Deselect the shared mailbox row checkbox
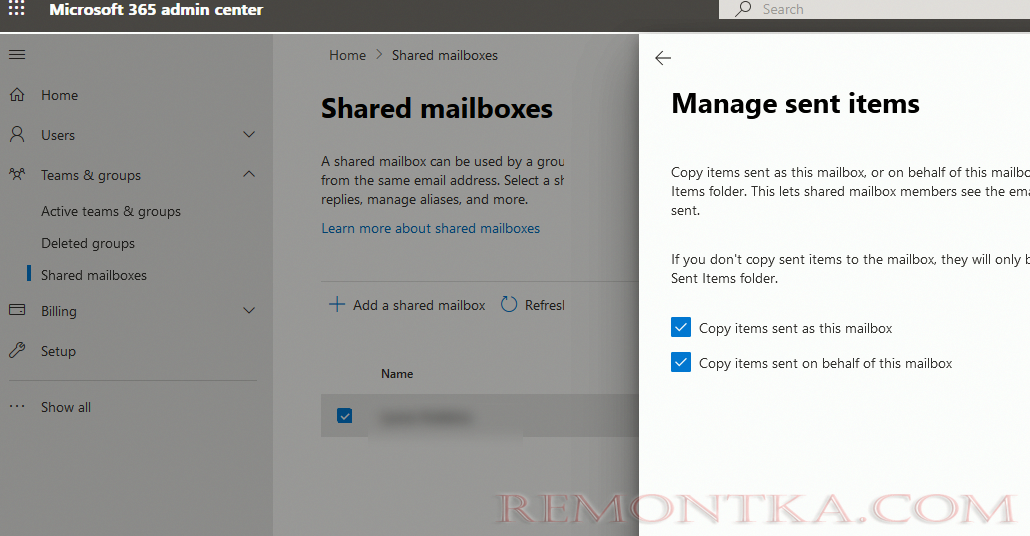 click(x=344, y=415)
